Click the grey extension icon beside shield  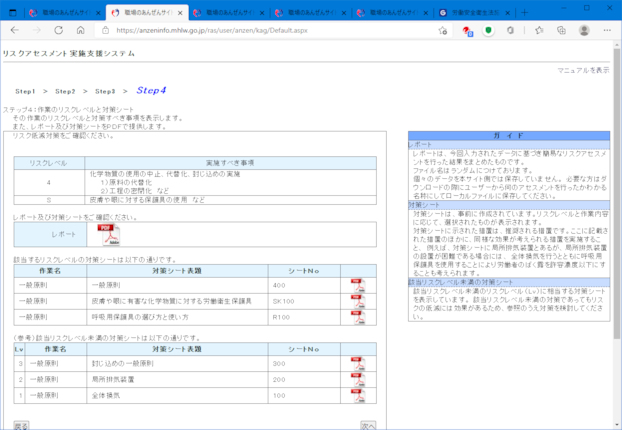pyautogui.click(x=511, y=30)
